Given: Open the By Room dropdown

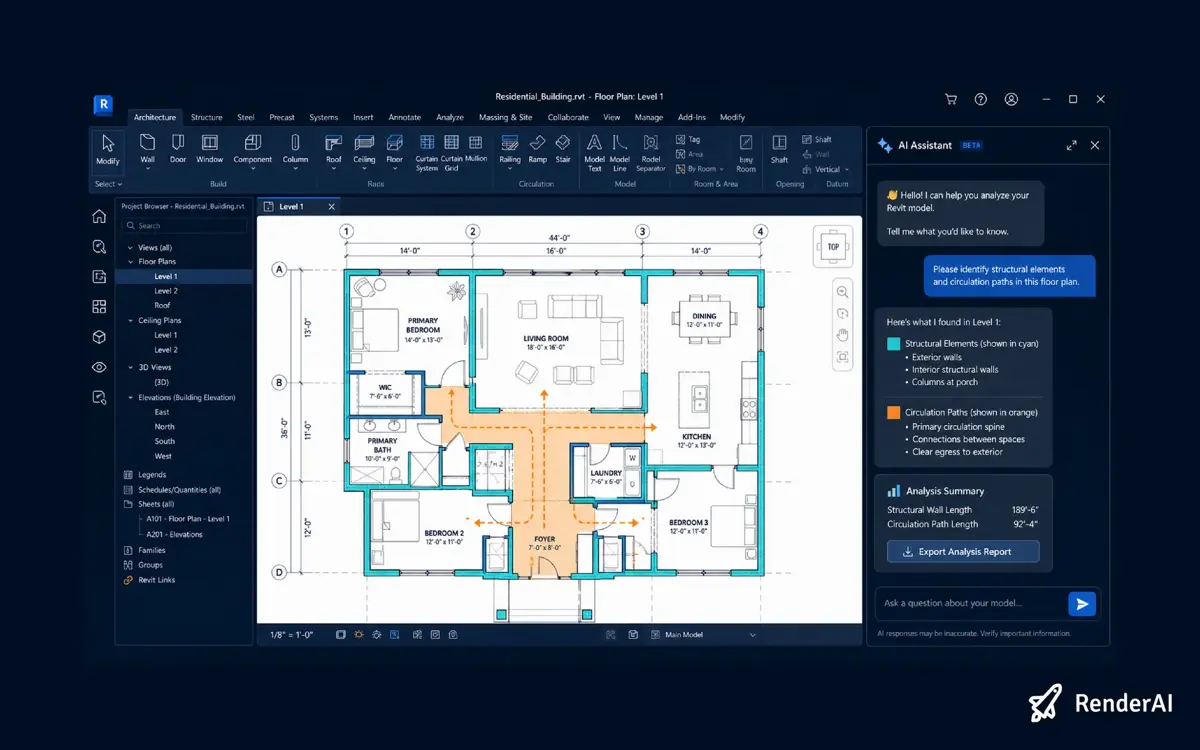Looking at the screenshot, I should [x=699, y=169].
